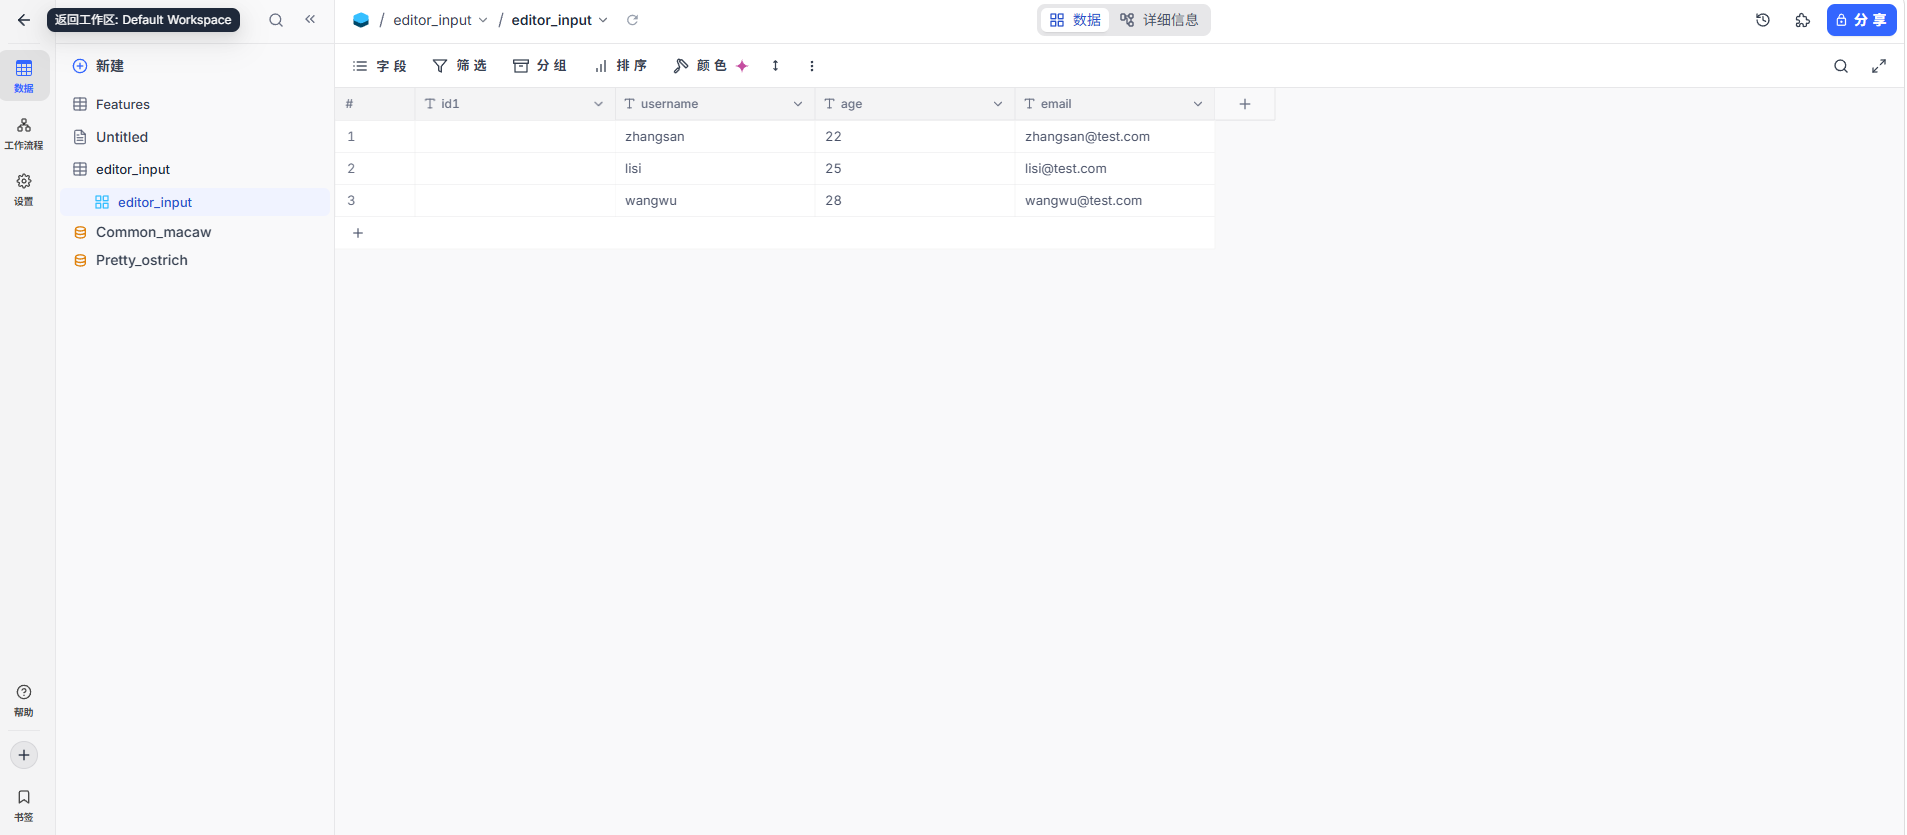This screenshot has width=1907, height=835.
Task: Add a new row with plus icon
Action: pyautogui.click(x=358, y=233)
